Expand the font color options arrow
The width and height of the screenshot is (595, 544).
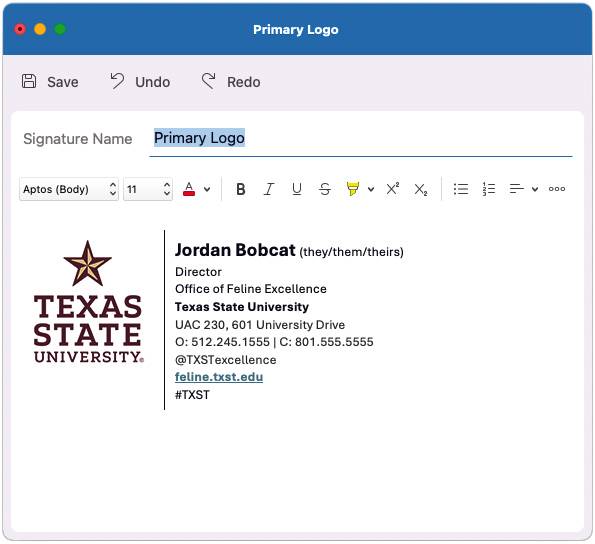pyautogui.click(x=207, y=189)
